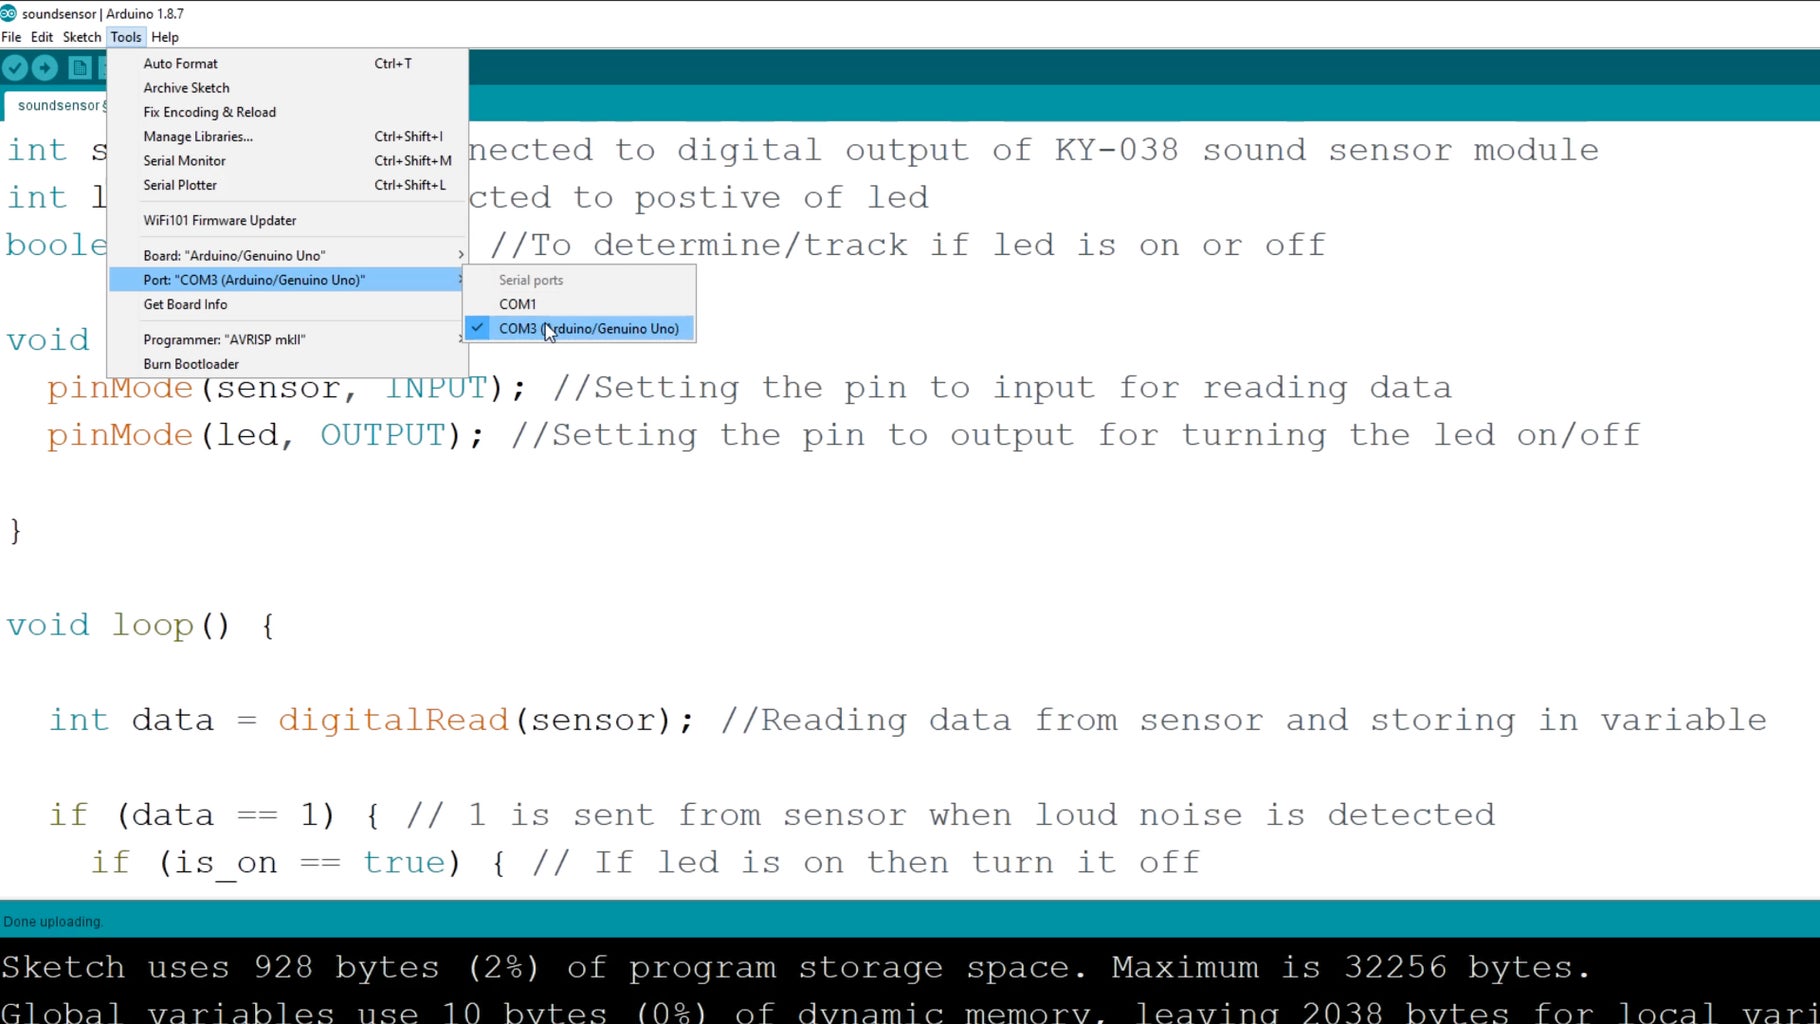
Task: Launch the Serial Plotter menu entry
Action: (288, 185)
